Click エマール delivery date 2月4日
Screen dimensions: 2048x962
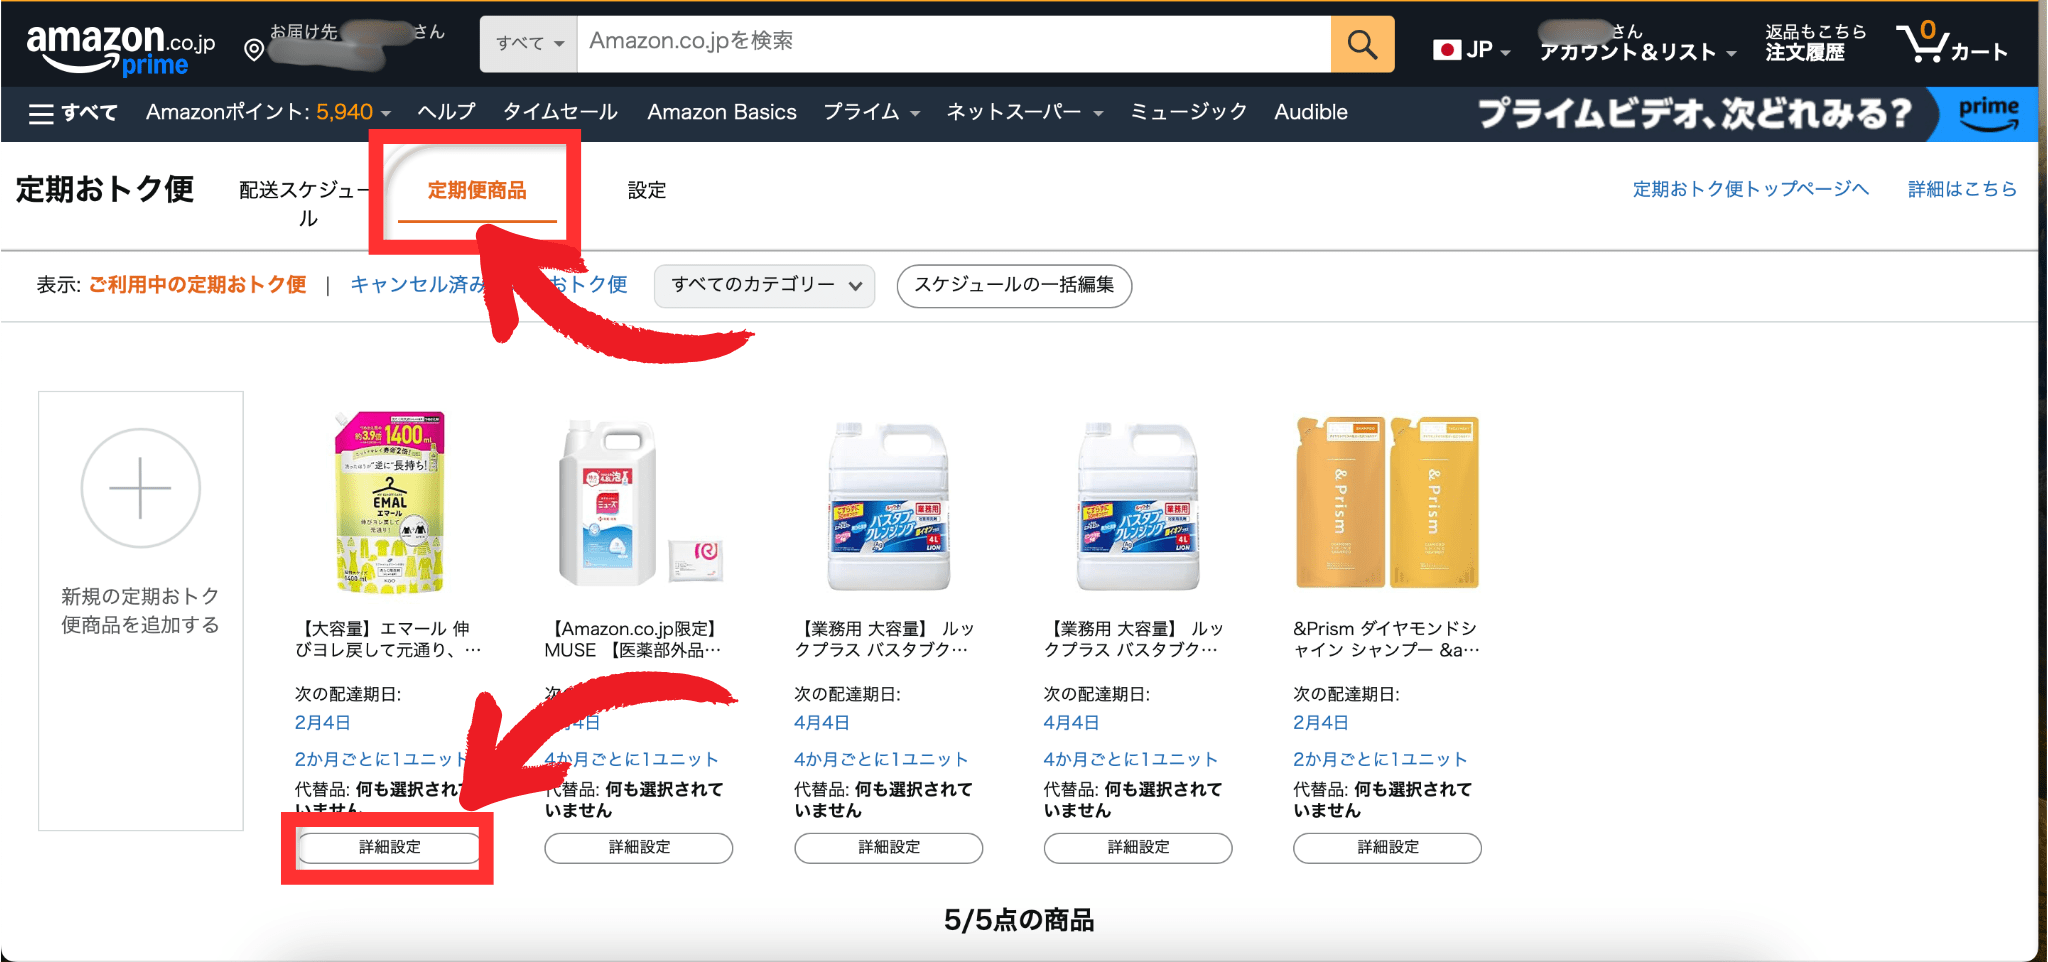pyautogui.click(x=322, y=723)
